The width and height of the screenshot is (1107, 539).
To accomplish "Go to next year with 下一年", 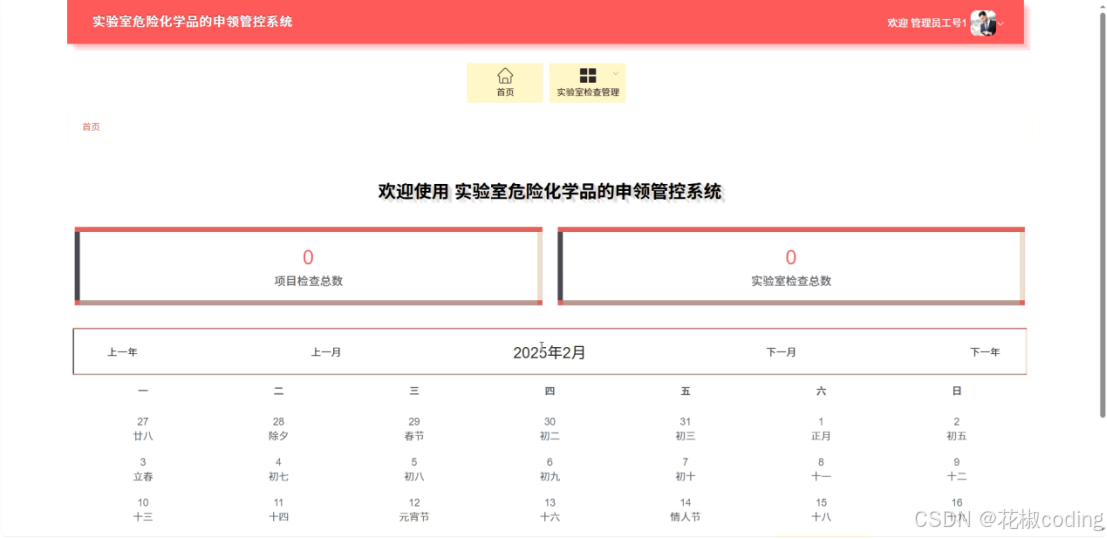I will pyautogui.click(x=984, y=352).
